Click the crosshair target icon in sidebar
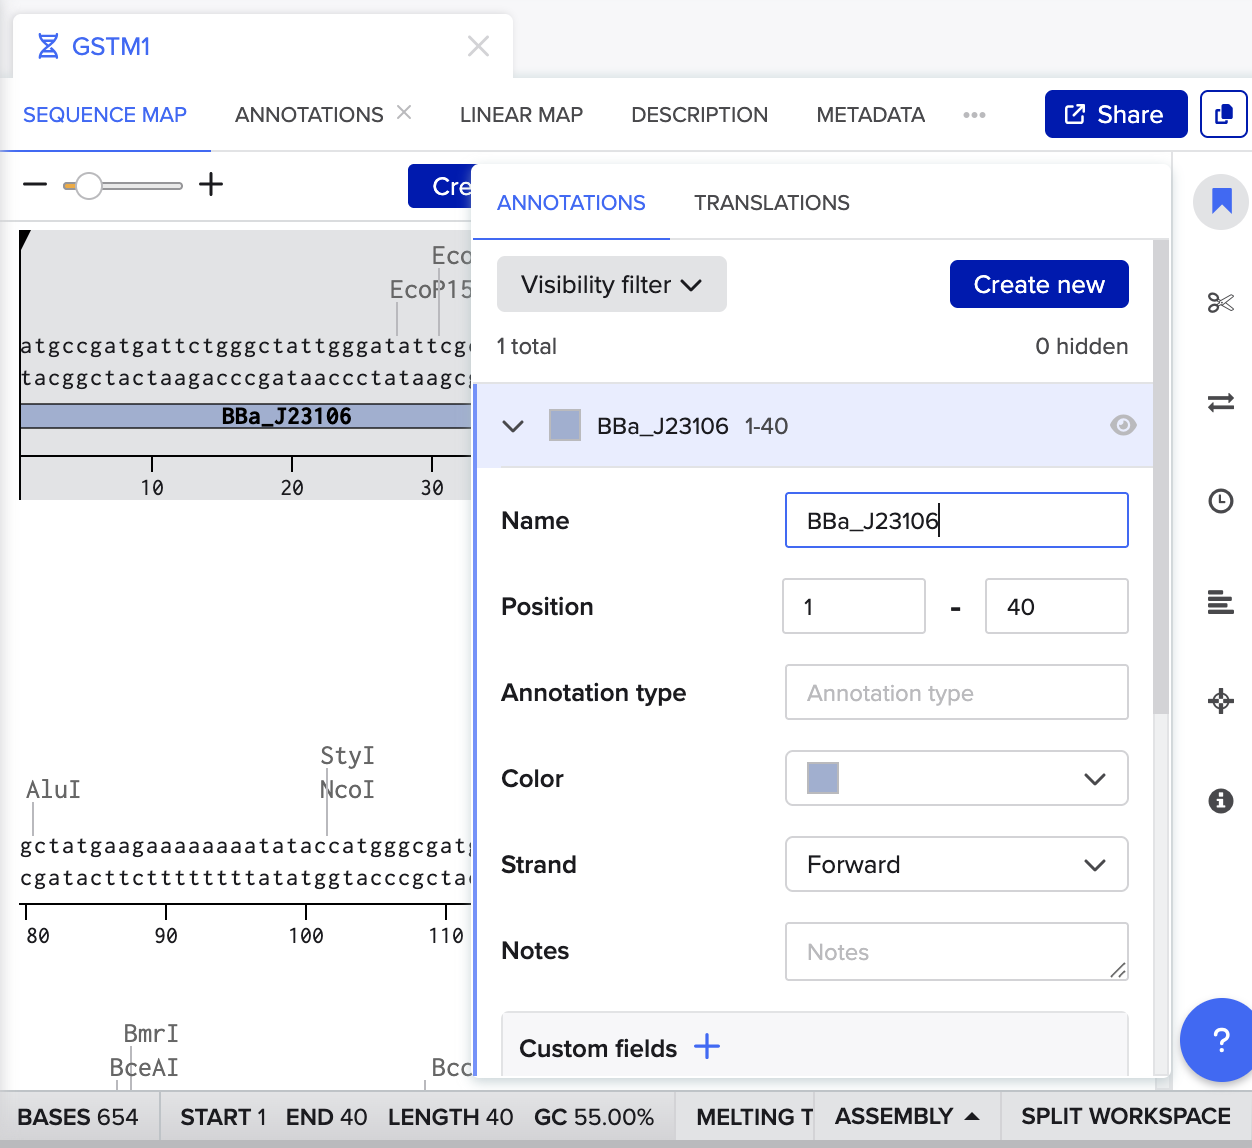 coord(1220,701)
